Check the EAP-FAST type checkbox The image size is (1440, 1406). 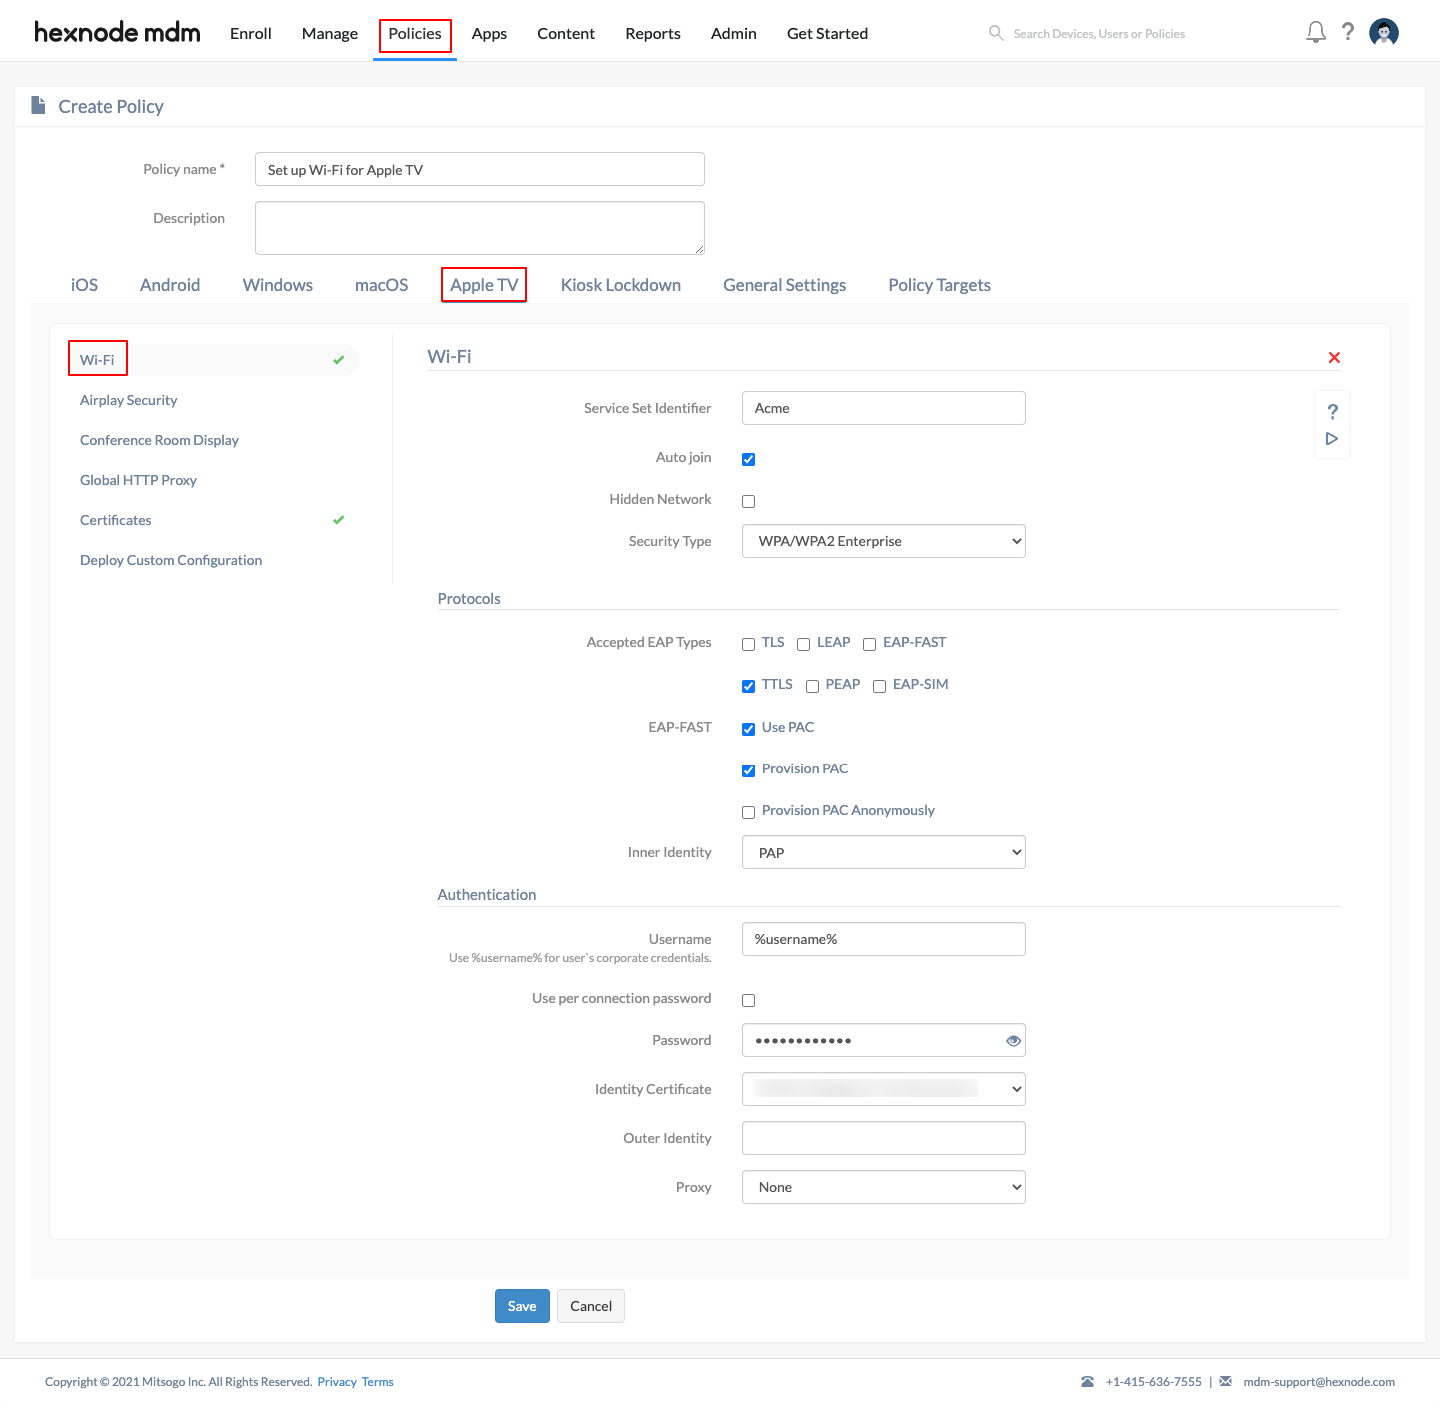pyautogui.click(x=869, y=644)
